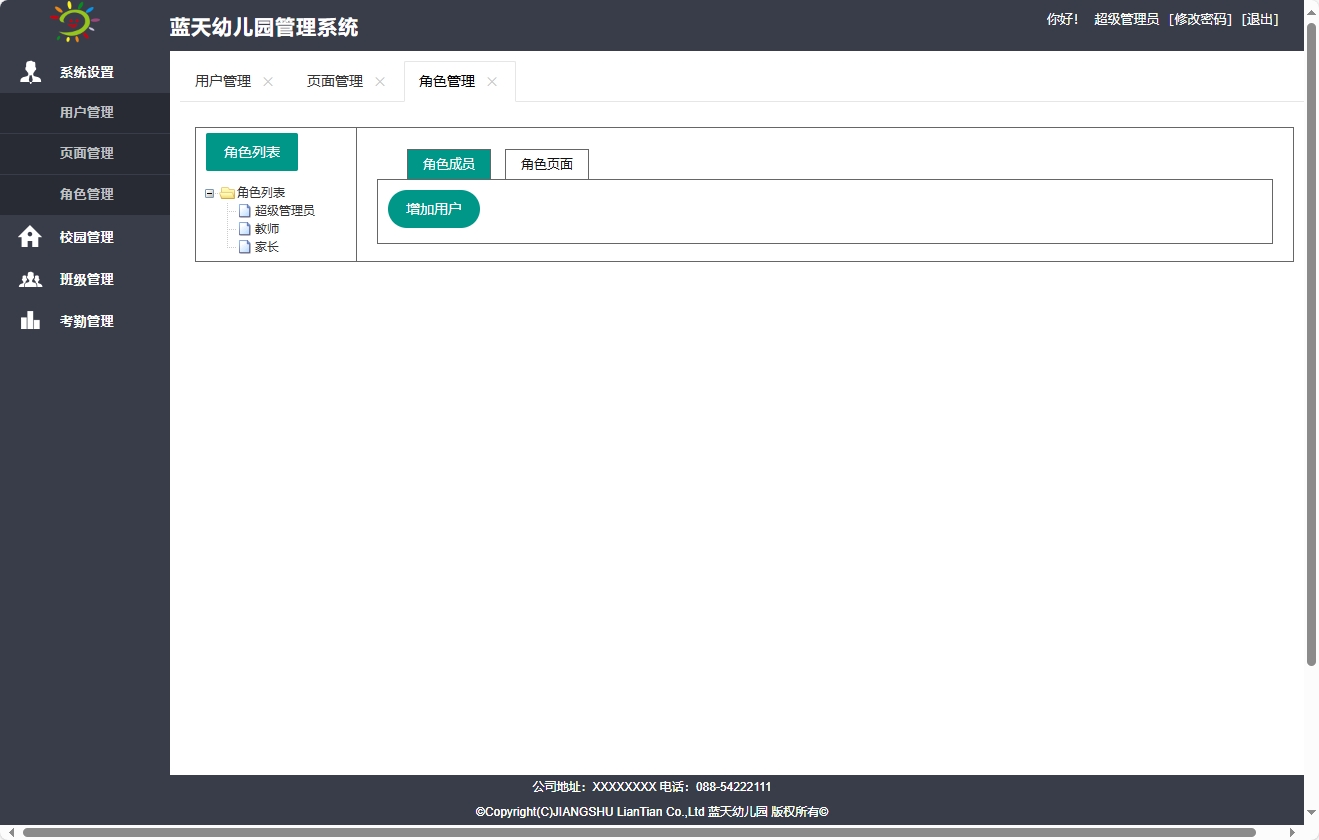Image resolution: width=1319 pixels, height=840 pixels.
Task: Close the 页面管理 tab with its X
Action: [x=380, y=81]
